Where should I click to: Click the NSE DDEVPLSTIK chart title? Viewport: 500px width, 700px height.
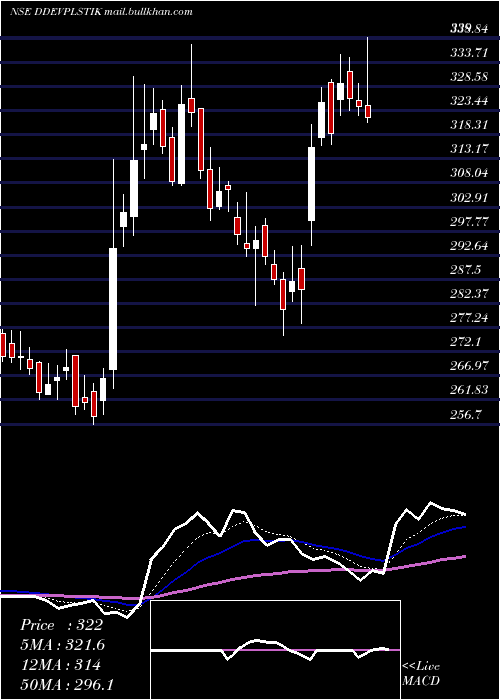(56, 12)
